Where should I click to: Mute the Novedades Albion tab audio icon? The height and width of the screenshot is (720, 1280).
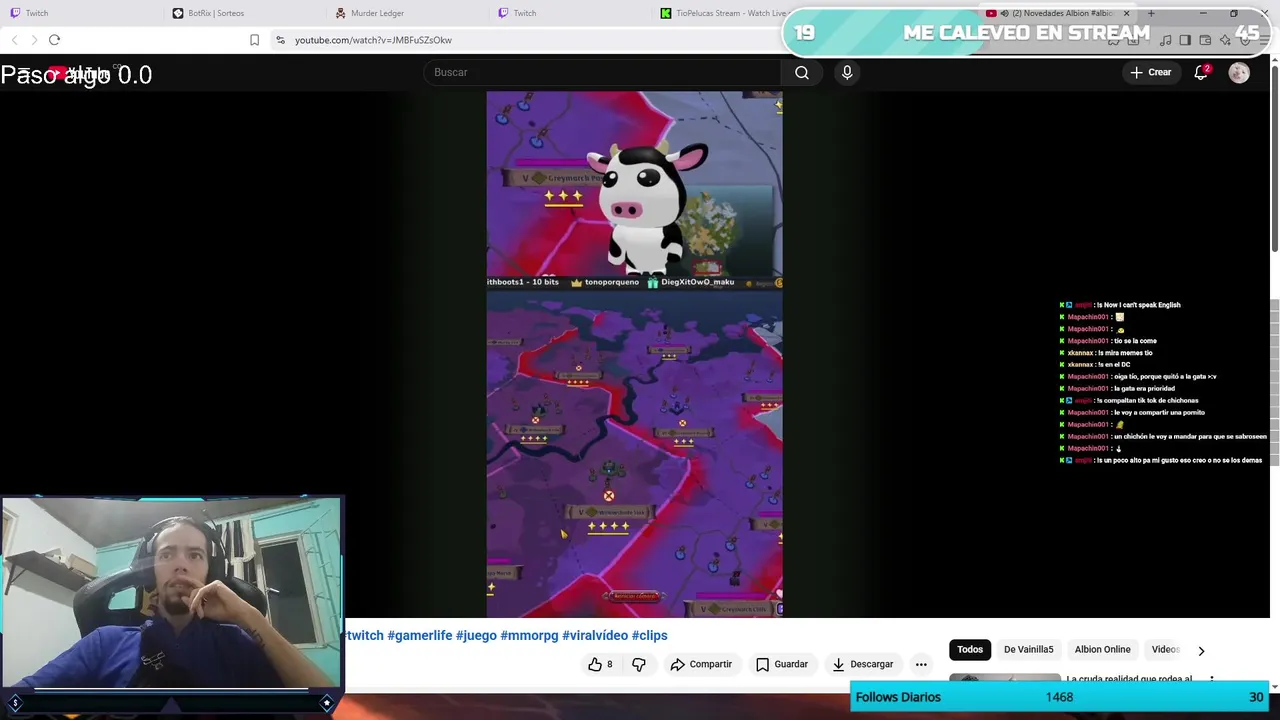click(1003, 13)
